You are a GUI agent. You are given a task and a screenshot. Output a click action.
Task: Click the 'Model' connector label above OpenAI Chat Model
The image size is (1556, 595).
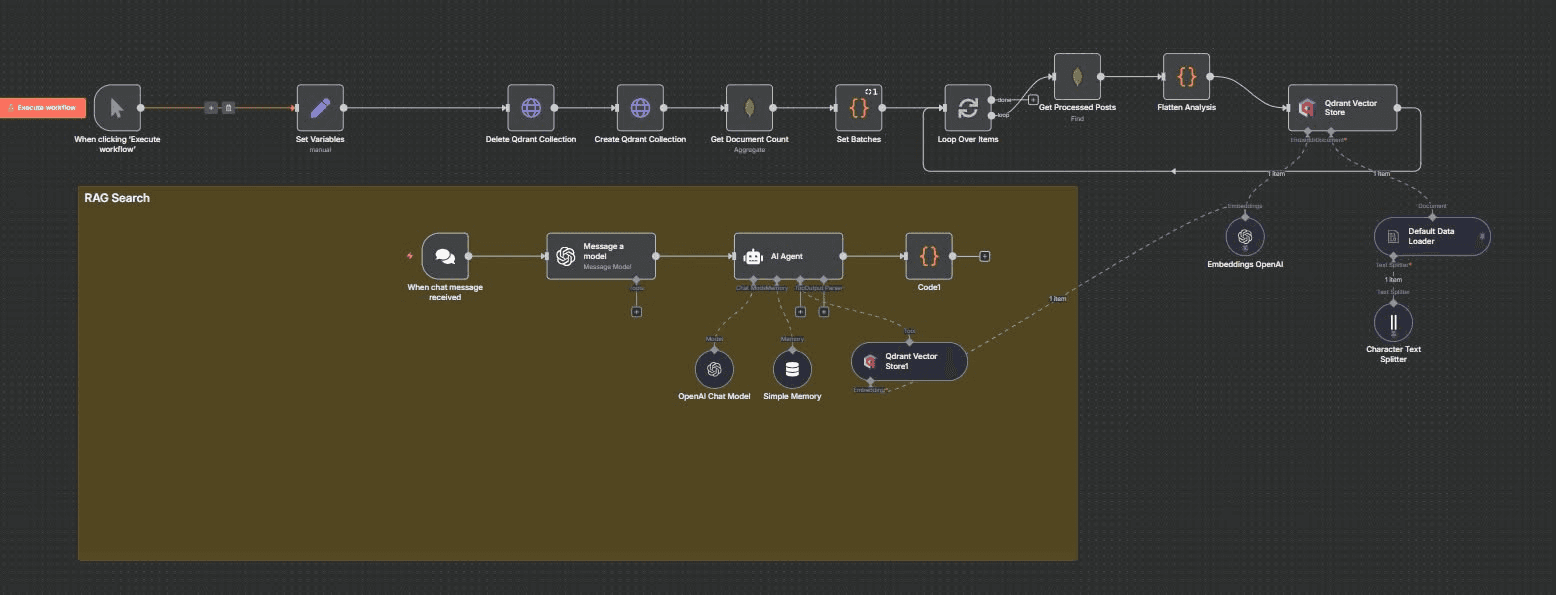click(714, 339)
